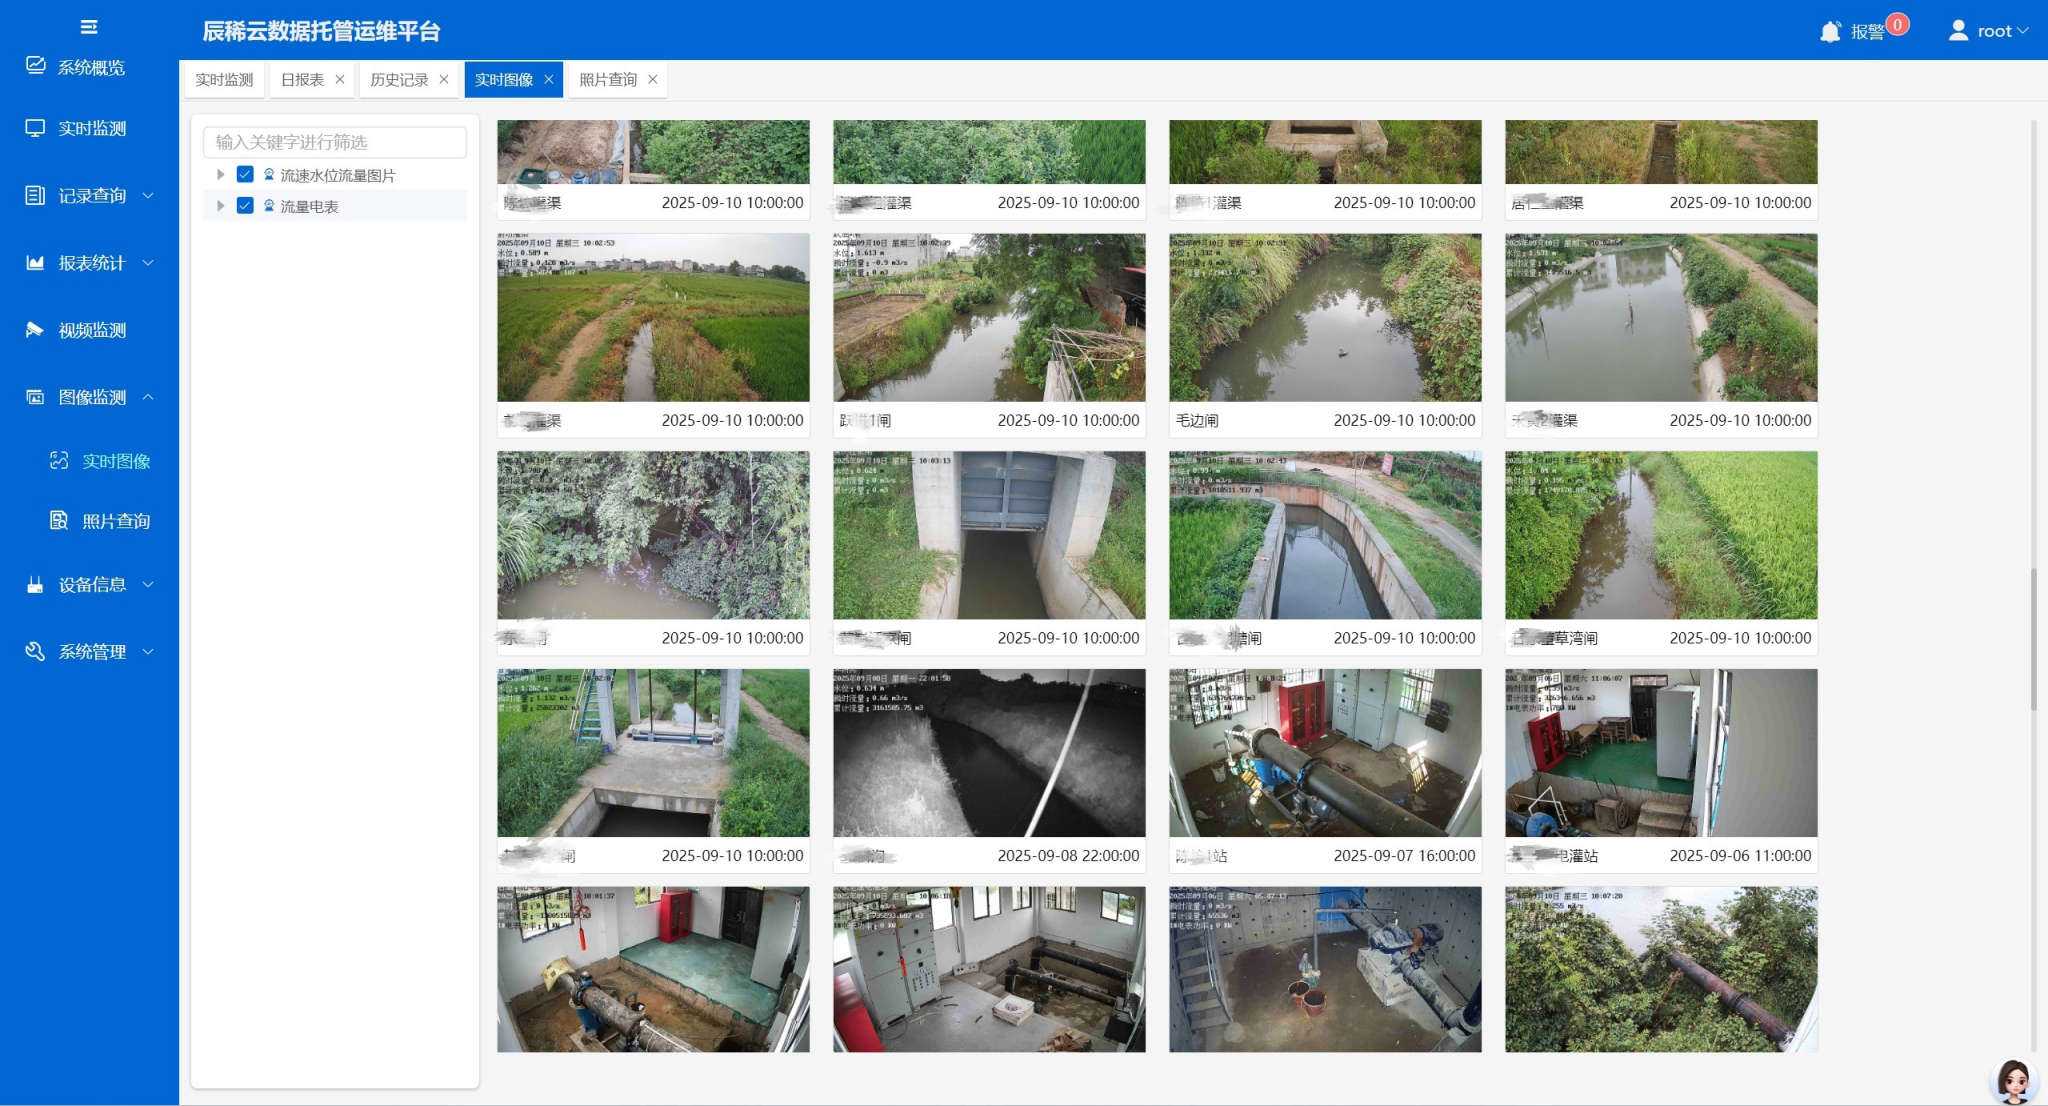Click the alarm bell icon
The width and height of the screenshot is (2048, 1106).
1830,32
